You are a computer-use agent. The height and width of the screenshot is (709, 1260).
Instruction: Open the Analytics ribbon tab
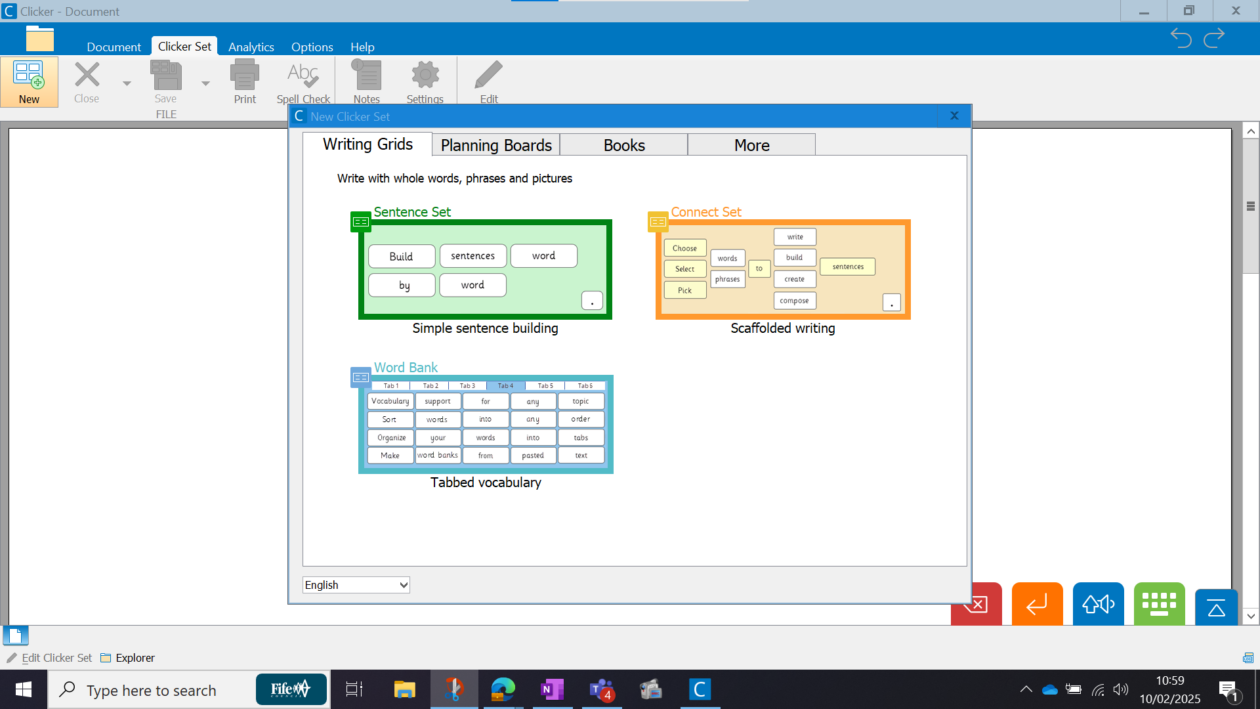pos(251,47)
